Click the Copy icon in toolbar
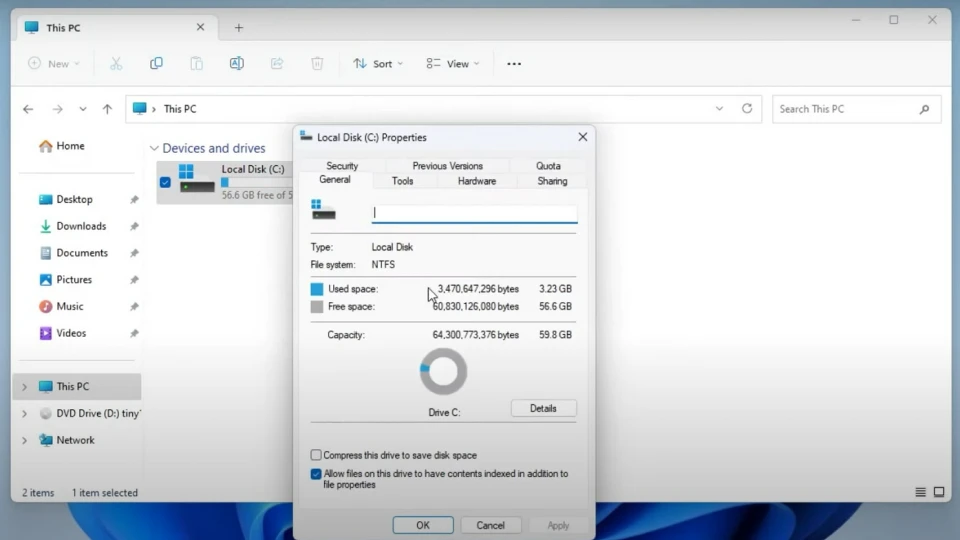 point(156,63)
